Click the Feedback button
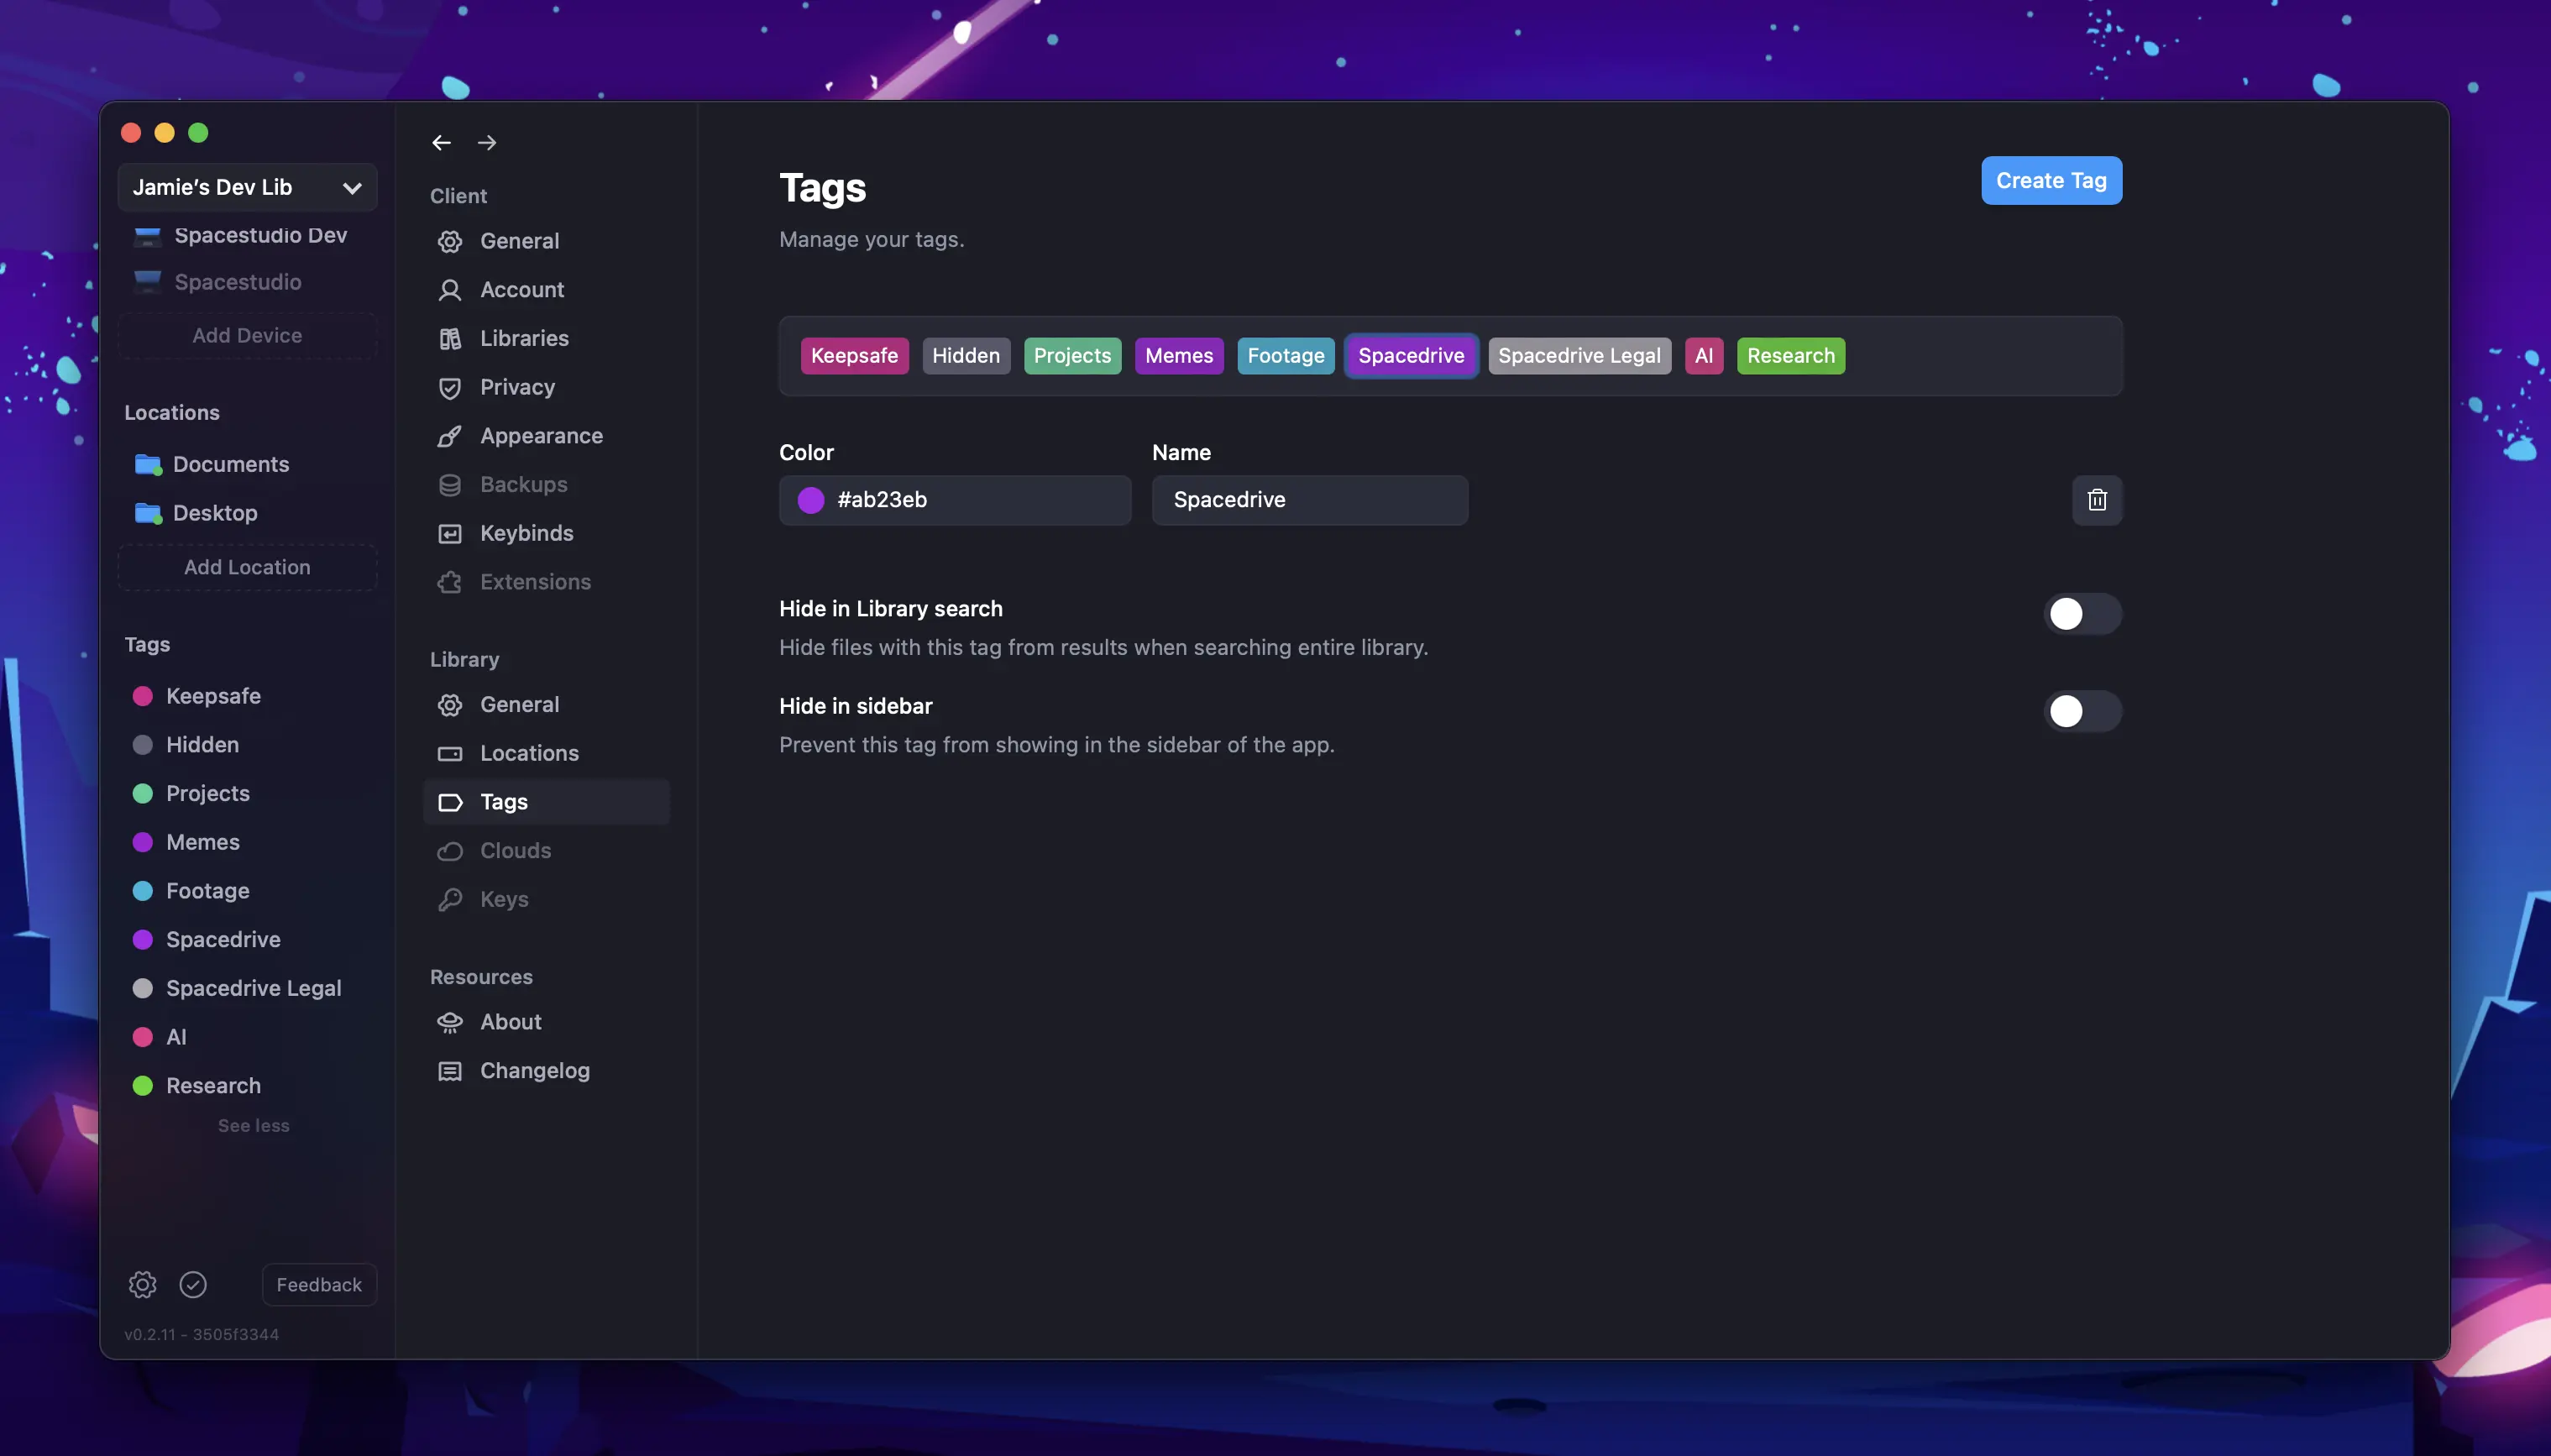2551x1456 pixels. click(x=319, y=1284)
